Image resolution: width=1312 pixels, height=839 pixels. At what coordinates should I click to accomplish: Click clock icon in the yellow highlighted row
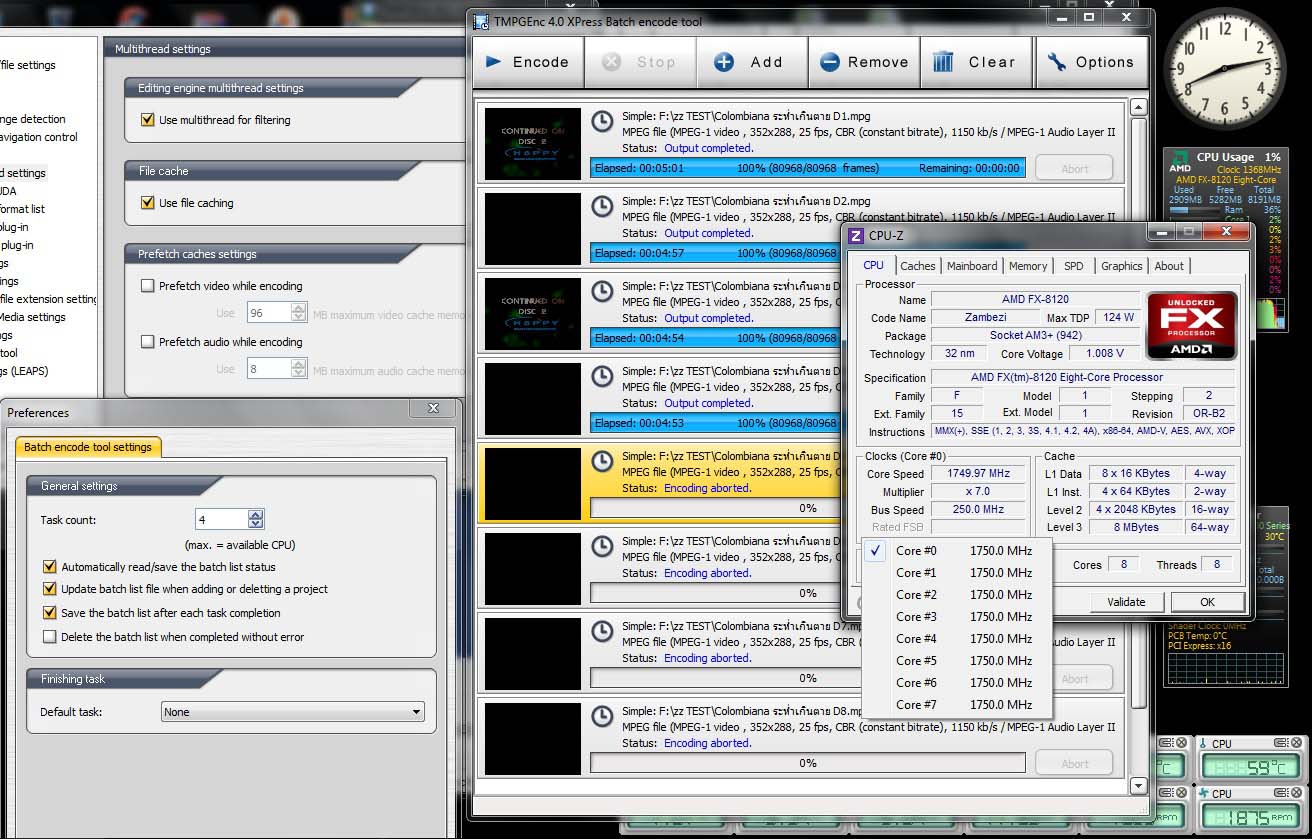pos(602,461)
